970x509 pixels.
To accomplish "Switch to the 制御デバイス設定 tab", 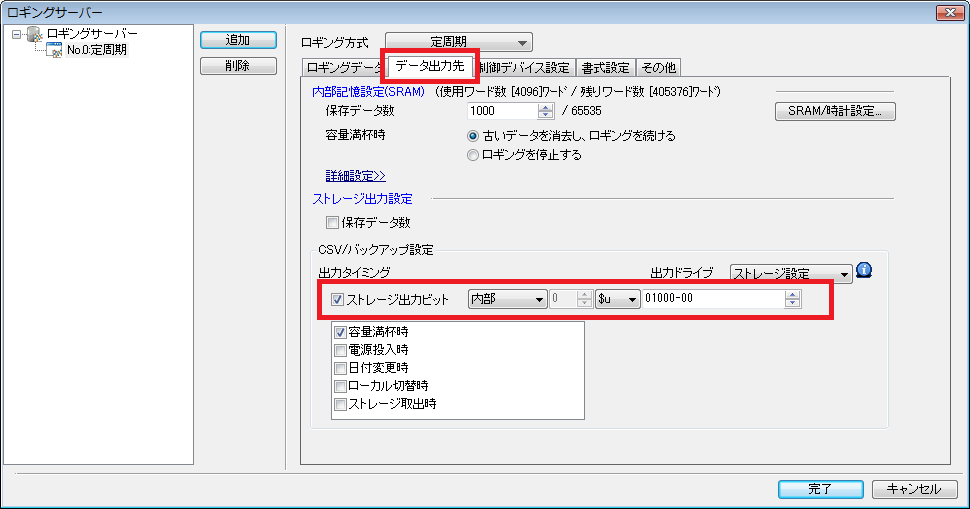I will coord(524,68).
